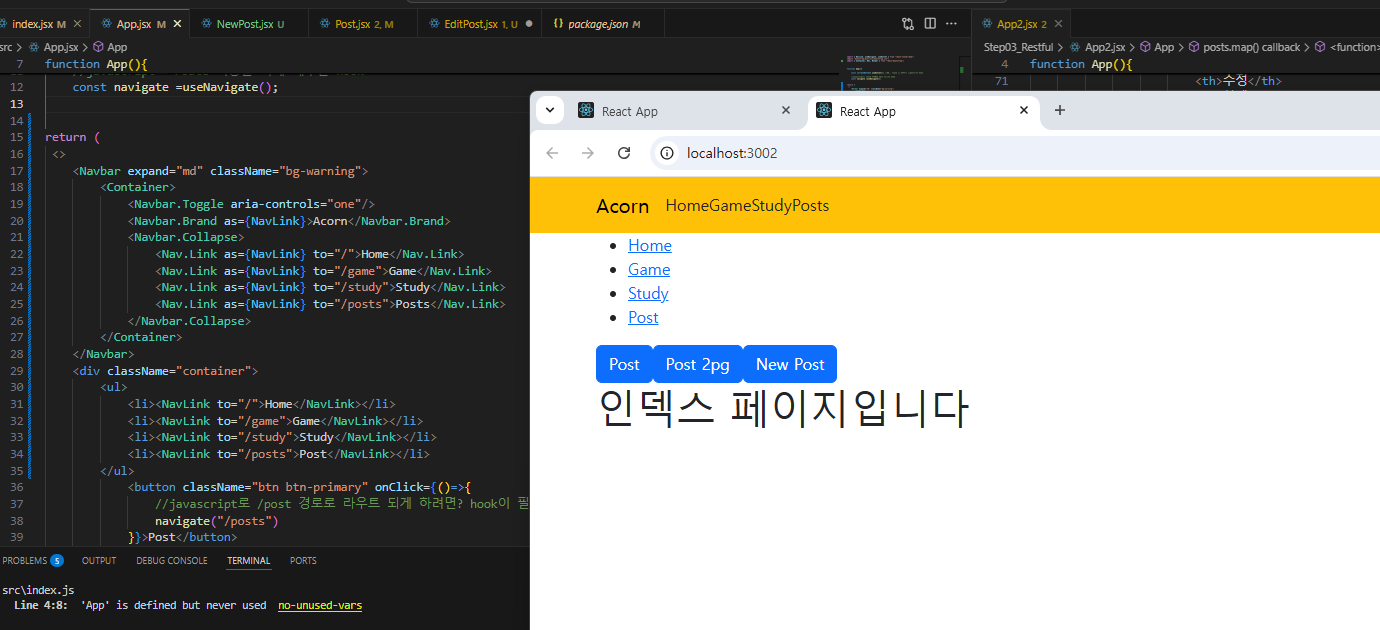Click the no-unused-vars link in the terminal

pyautogui.click(x=320, y=606)
